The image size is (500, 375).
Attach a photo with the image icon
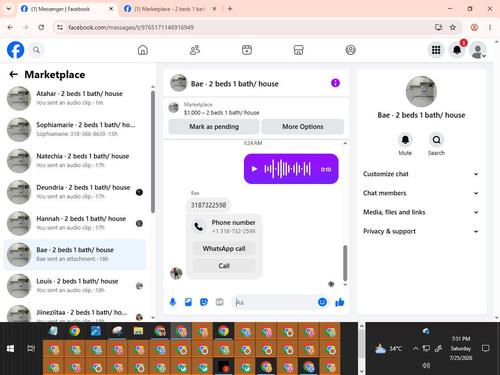pyautogui.click(x=188, y=302)
